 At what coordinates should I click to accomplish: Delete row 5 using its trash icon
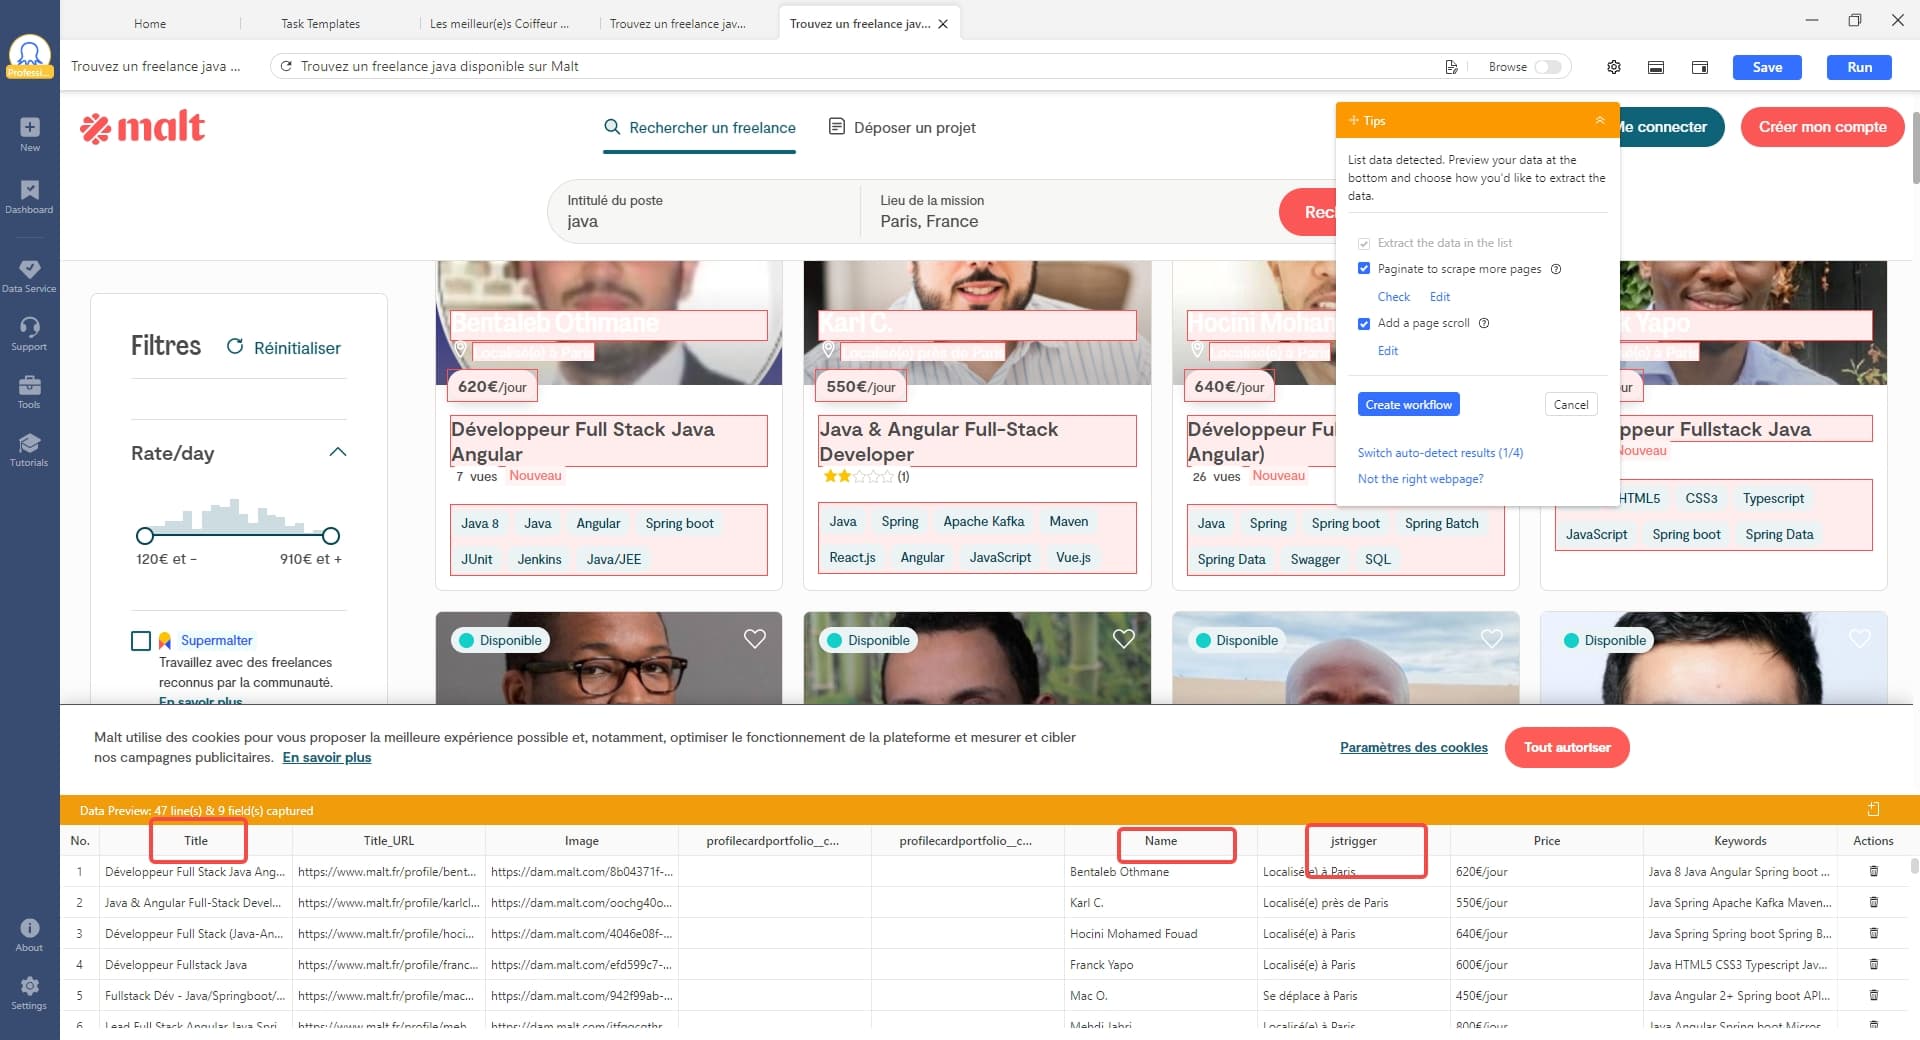1874,995
